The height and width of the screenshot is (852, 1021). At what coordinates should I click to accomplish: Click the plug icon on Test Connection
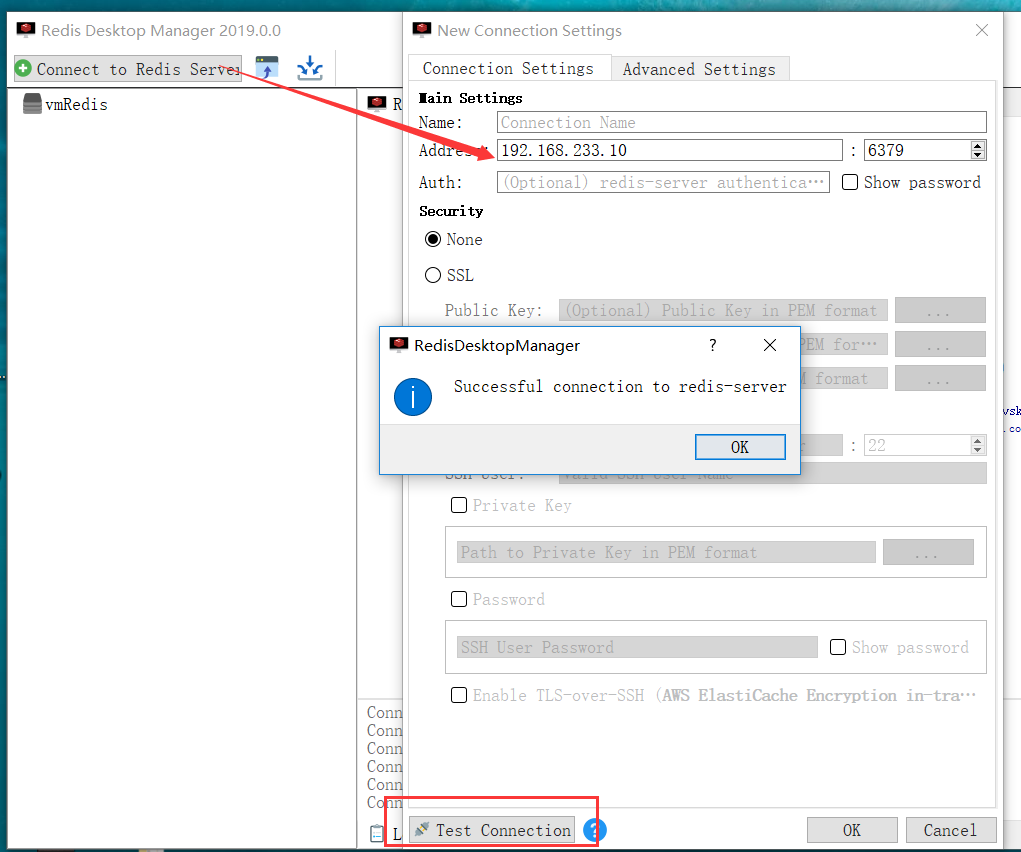click(x=422, y=829)
